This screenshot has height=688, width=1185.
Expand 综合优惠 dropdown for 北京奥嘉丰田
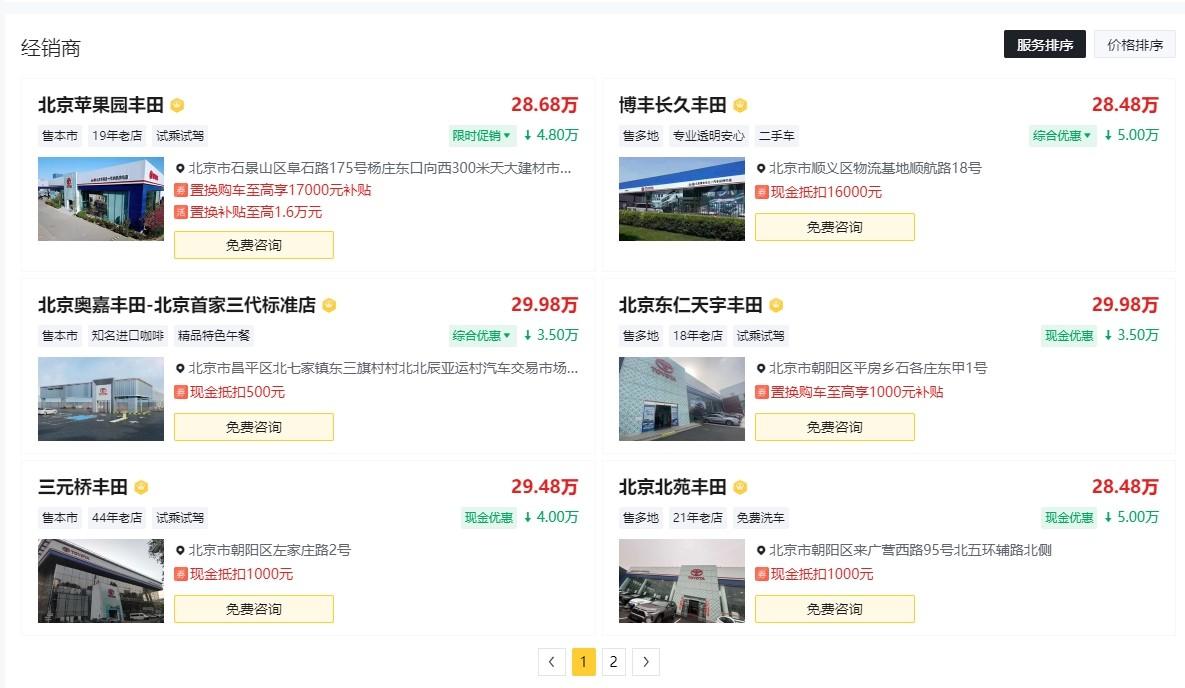pyautogui.click(x=481, y=335)
